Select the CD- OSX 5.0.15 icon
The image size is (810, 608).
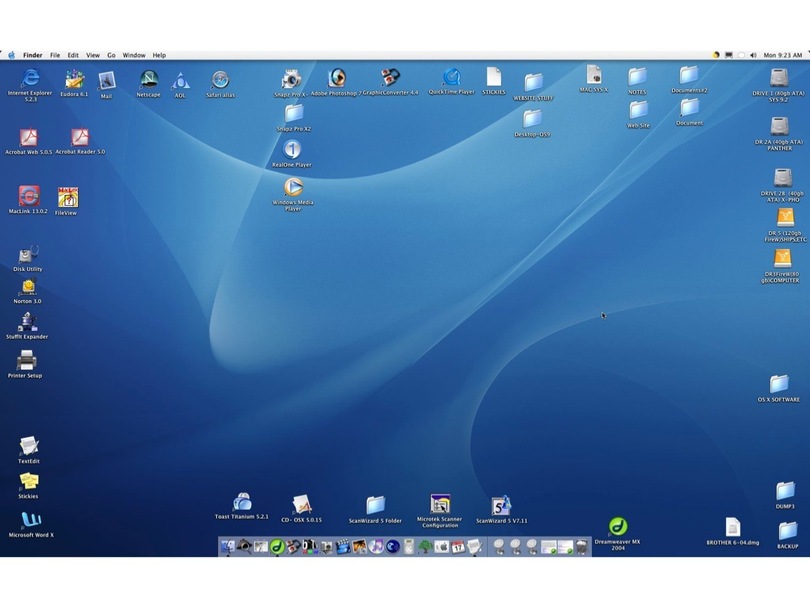302,505
